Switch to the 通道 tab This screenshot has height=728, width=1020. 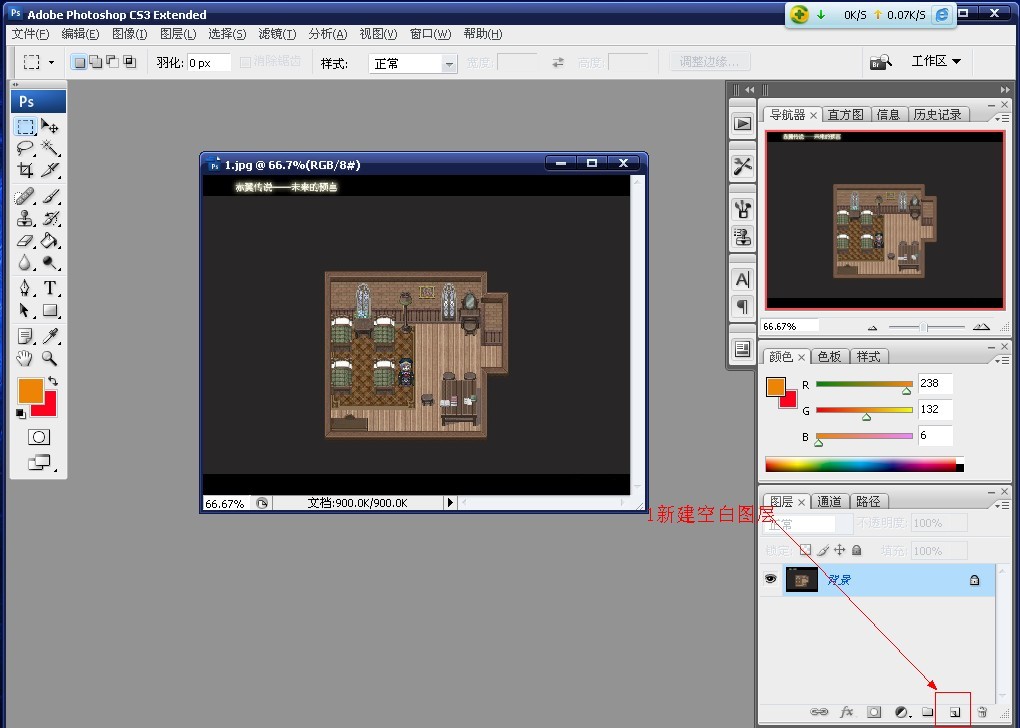click(829, 502)
